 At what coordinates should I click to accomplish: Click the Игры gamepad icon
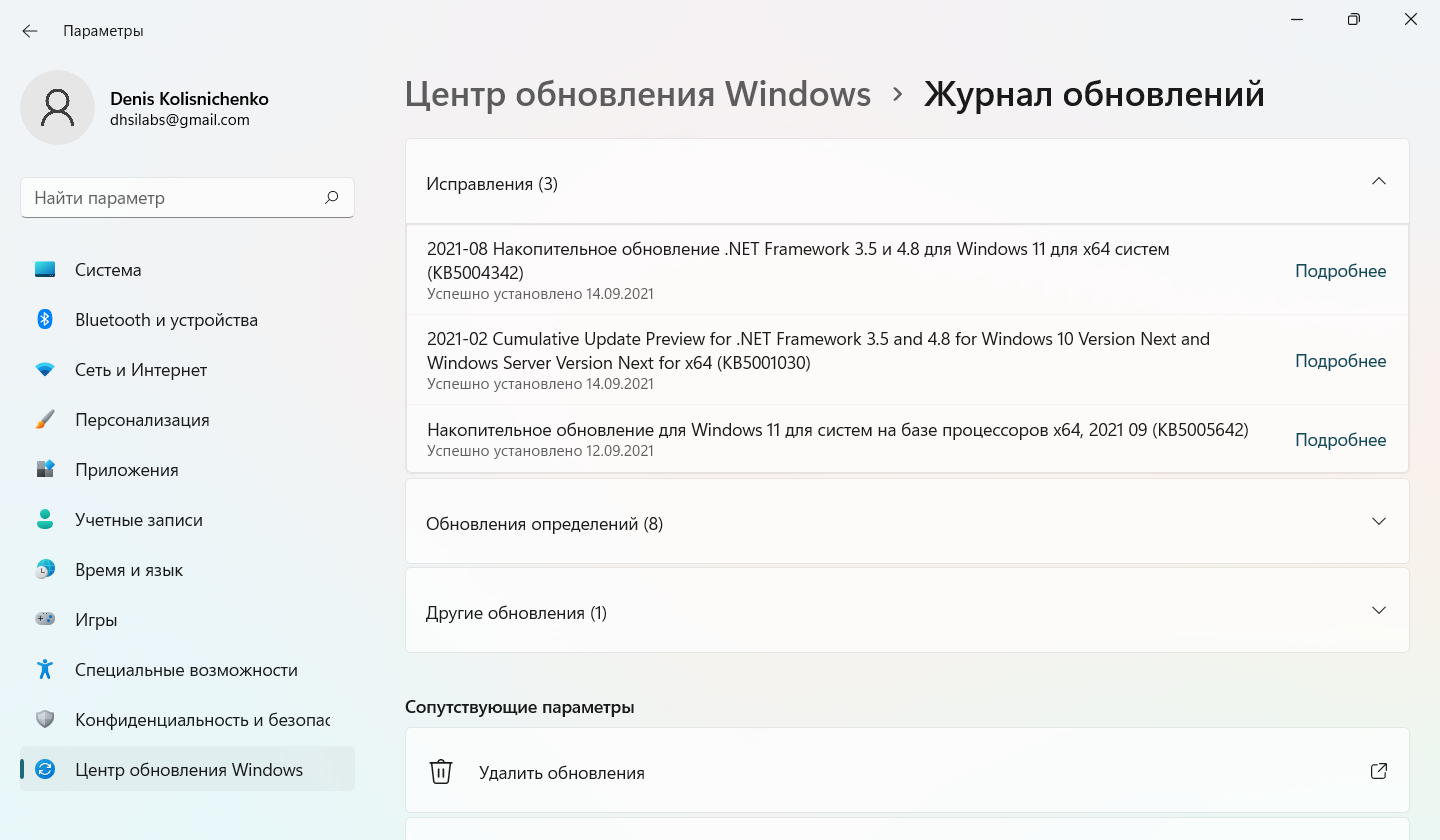tap(45, 620)
